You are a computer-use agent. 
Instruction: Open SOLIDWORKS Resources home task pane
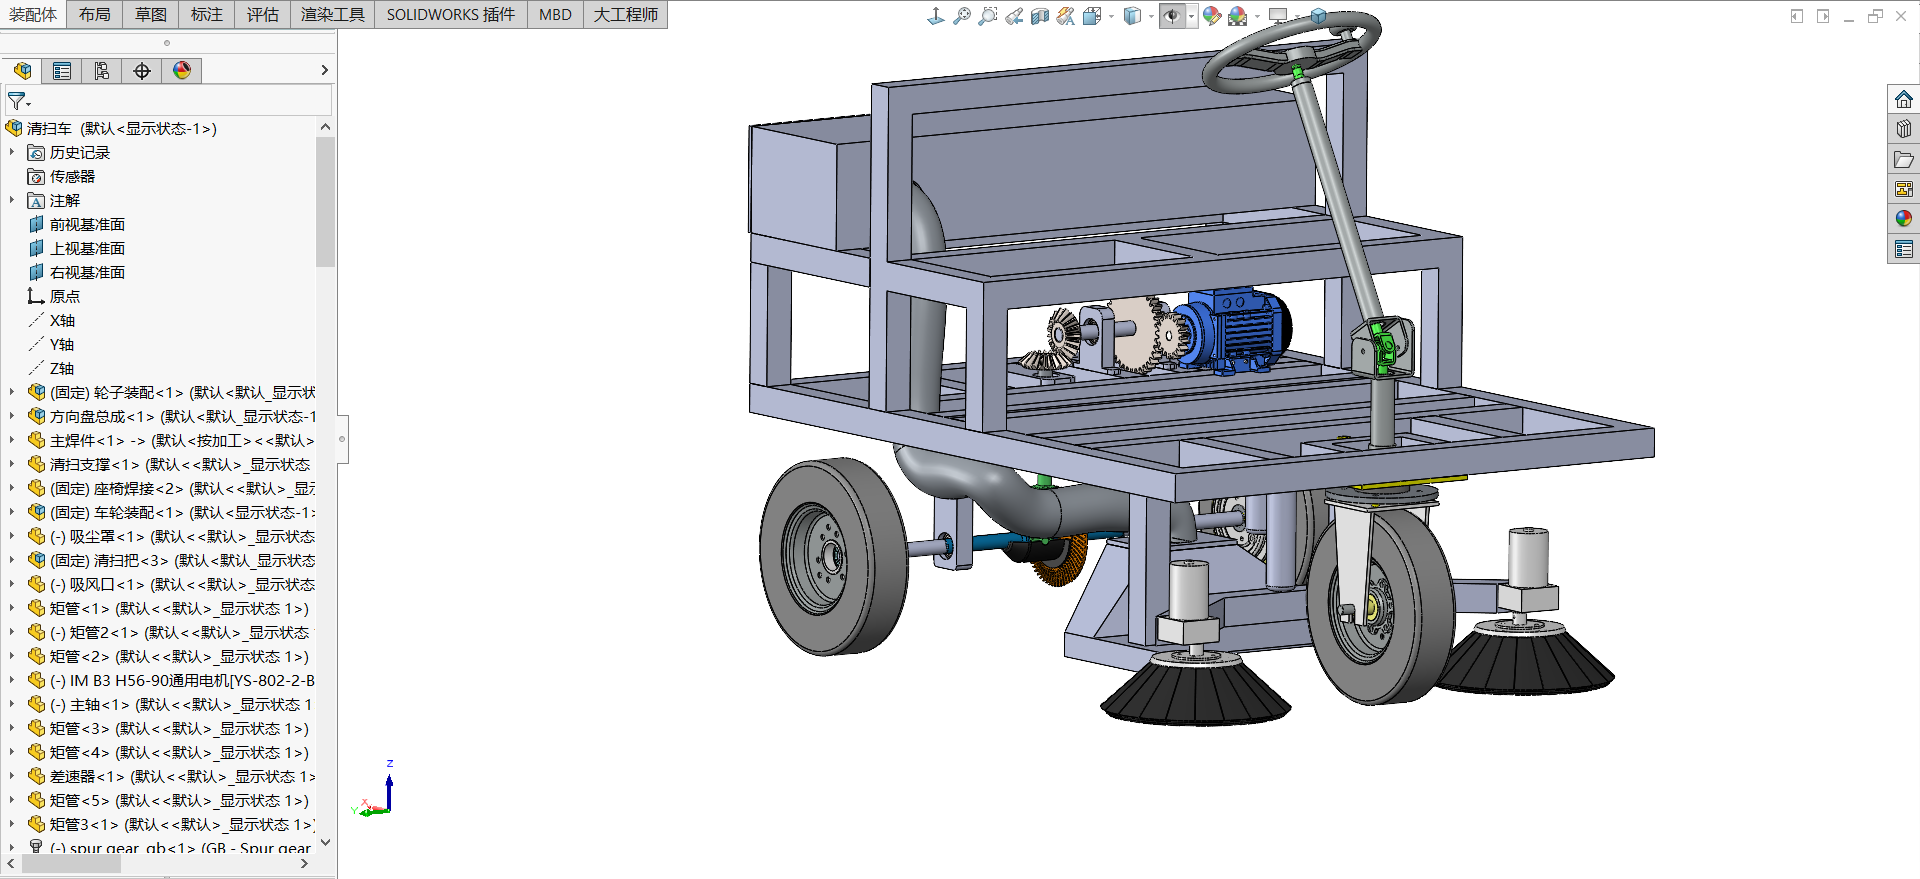point(1904,99)
